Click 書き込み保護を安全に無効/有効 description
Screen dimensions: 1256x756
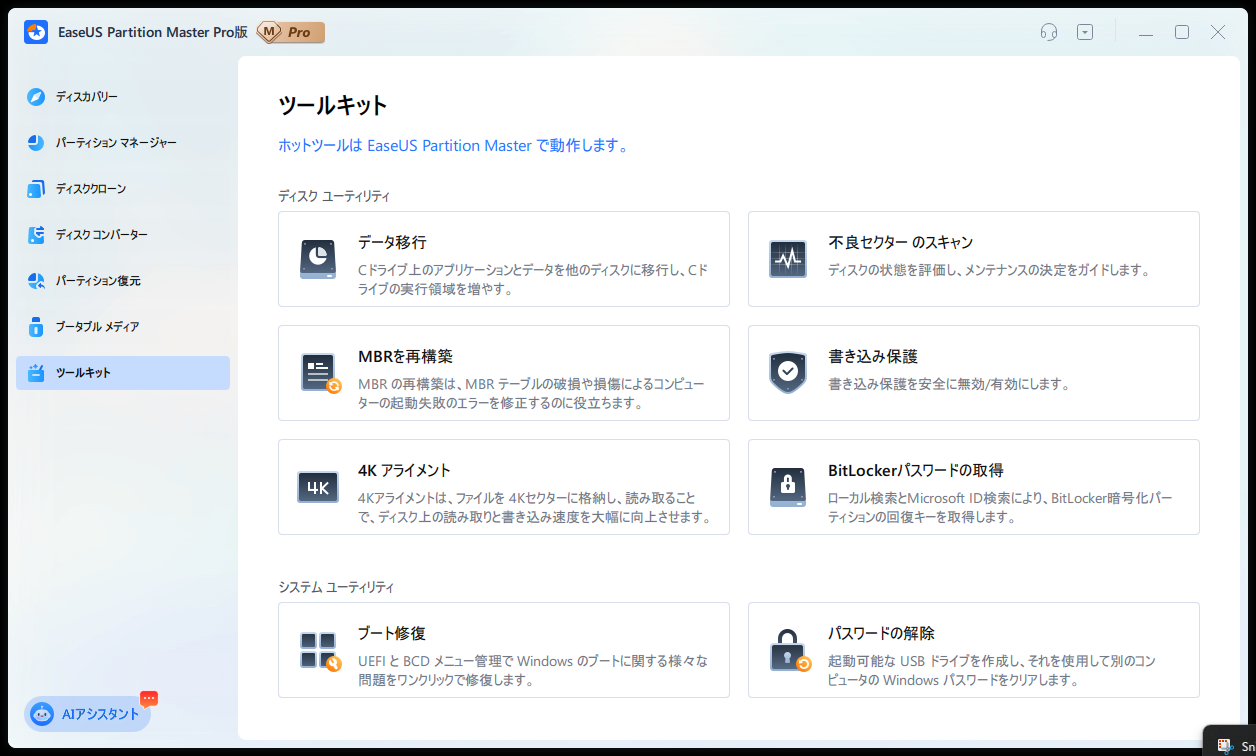(949, 384)
